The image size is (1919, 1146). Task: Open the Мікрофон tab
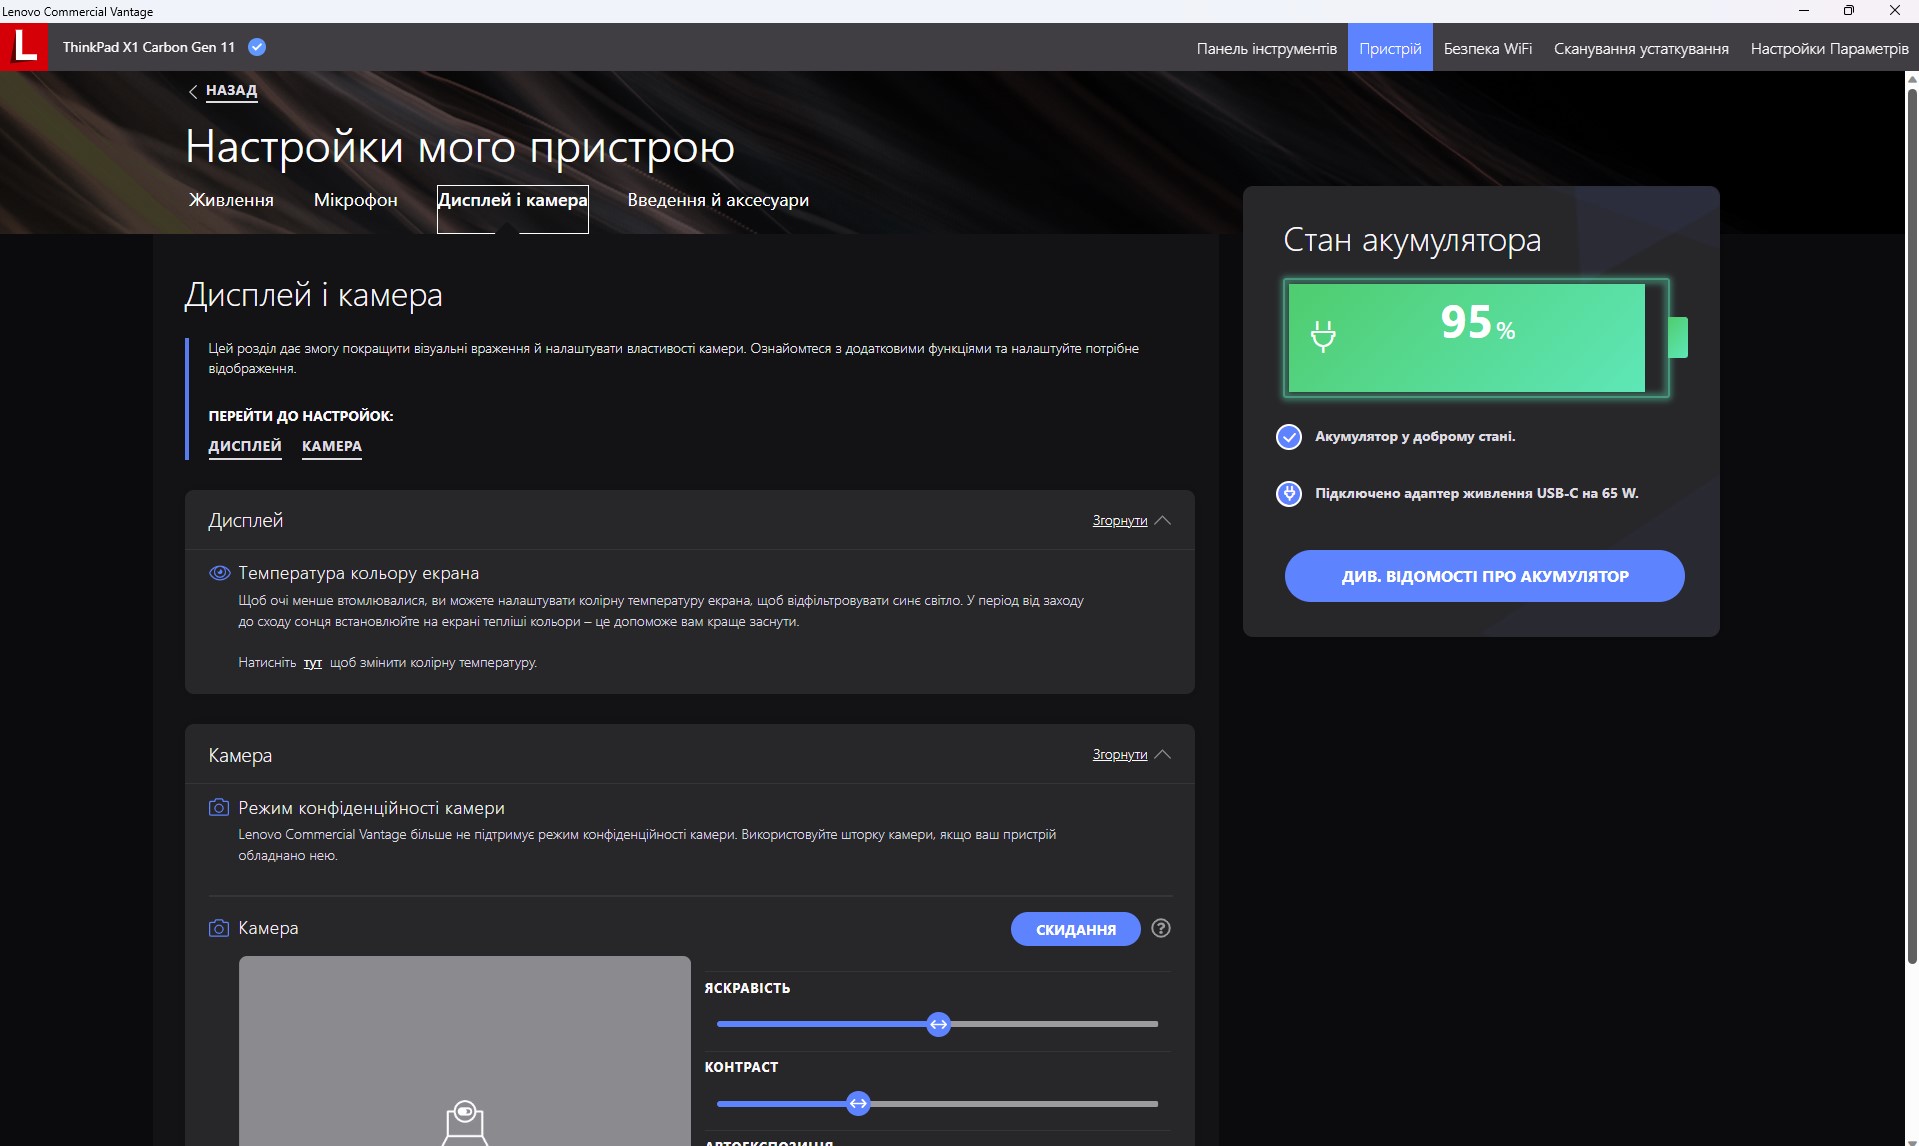pyautogui.click(x=355, y=200)
